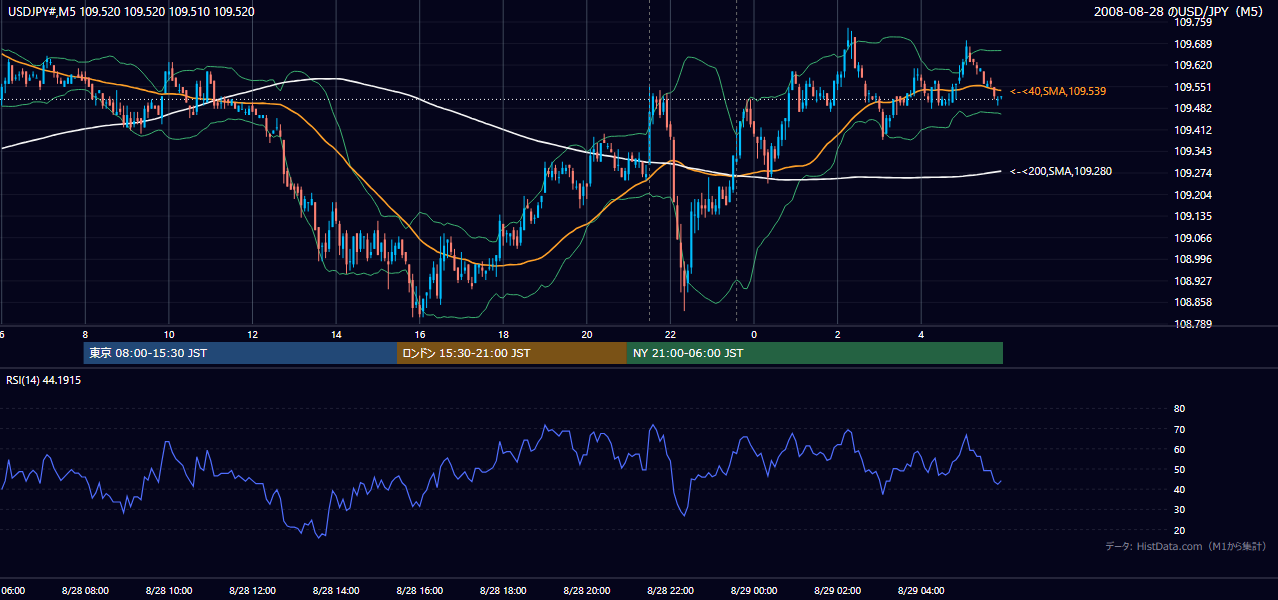Click price axis value 108.996
This screenshot has width=1278, height=600.
[1192, 259]
